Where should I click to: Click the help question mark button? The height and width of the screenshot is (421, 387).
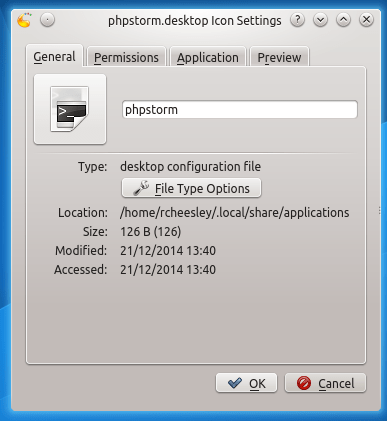[297, 20]
